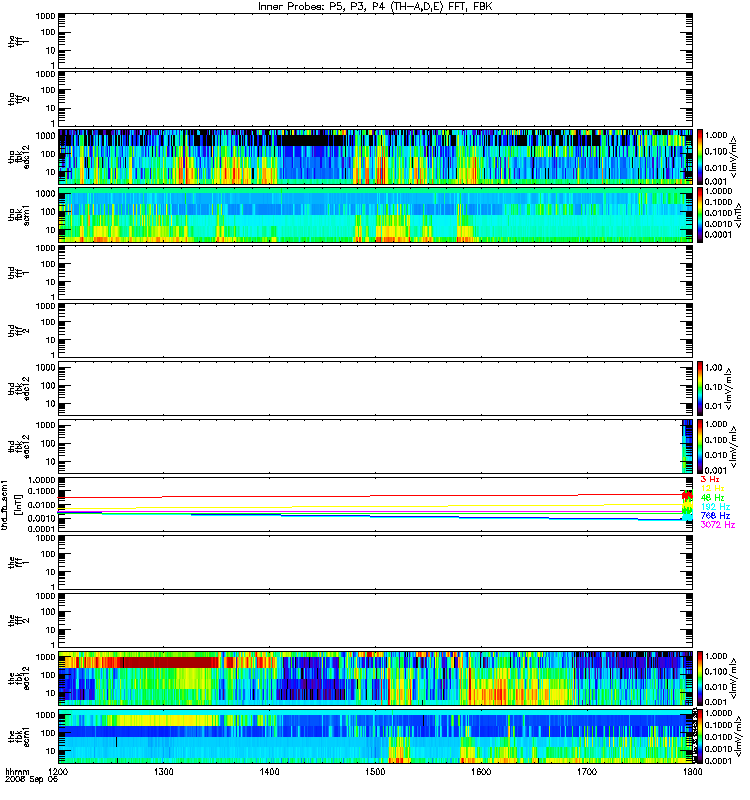This screenshot has height=800, width=750.
Task: Select the 12 Hz legend entry
Action: (712, 489)
